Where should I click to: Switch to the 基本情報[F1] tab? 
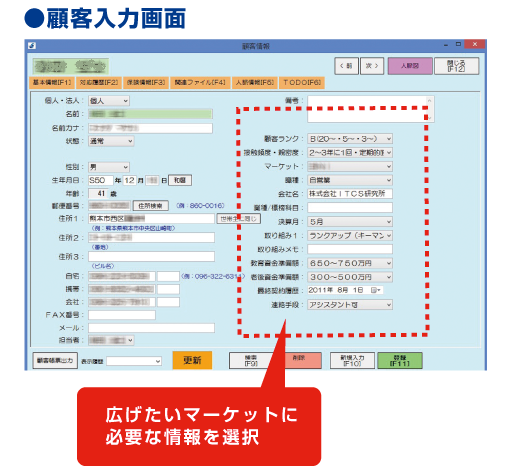(52, 83)
